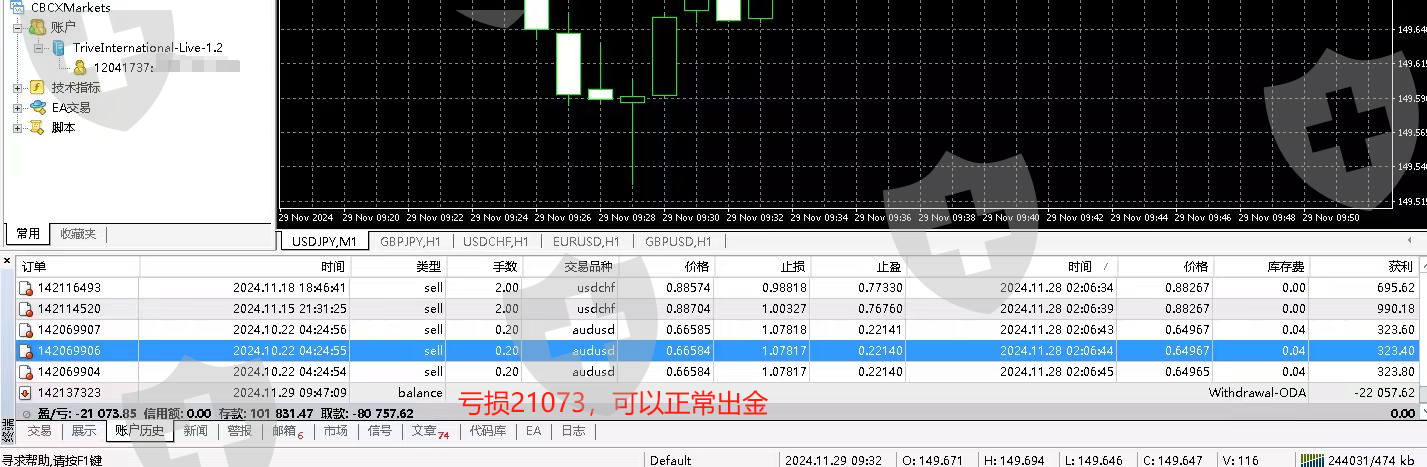This screenshot has height=467, width=1427.
Task: Click the Withdrawal-ODA comment cell
Action: (x=1255, y=393)
